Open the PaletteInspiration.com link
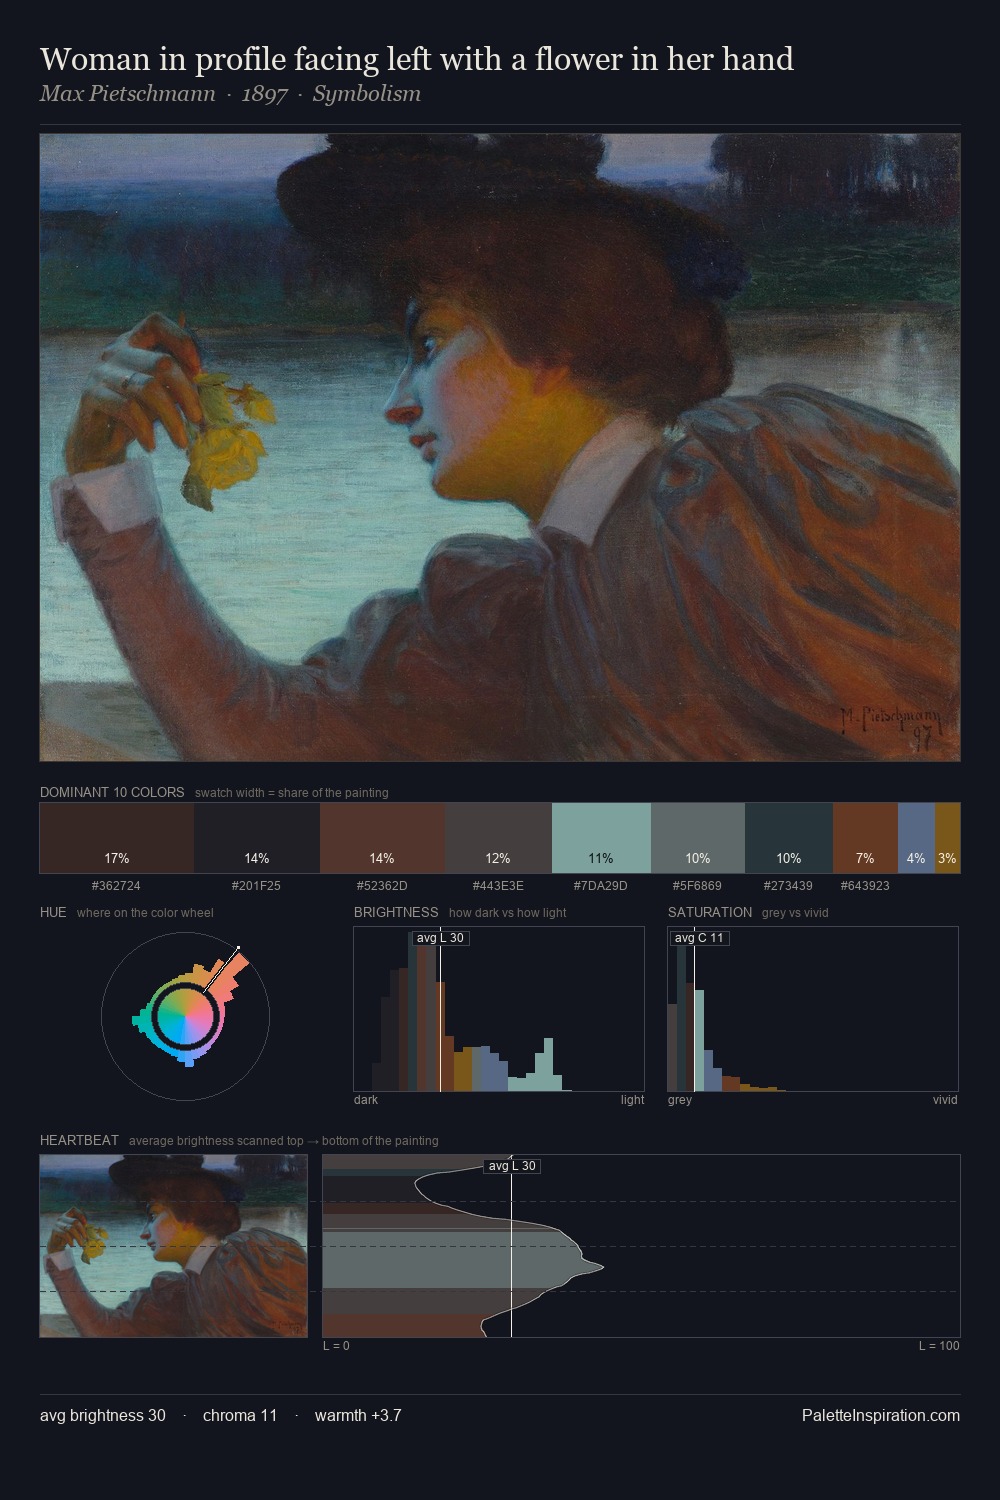 tap(881, 1415)
